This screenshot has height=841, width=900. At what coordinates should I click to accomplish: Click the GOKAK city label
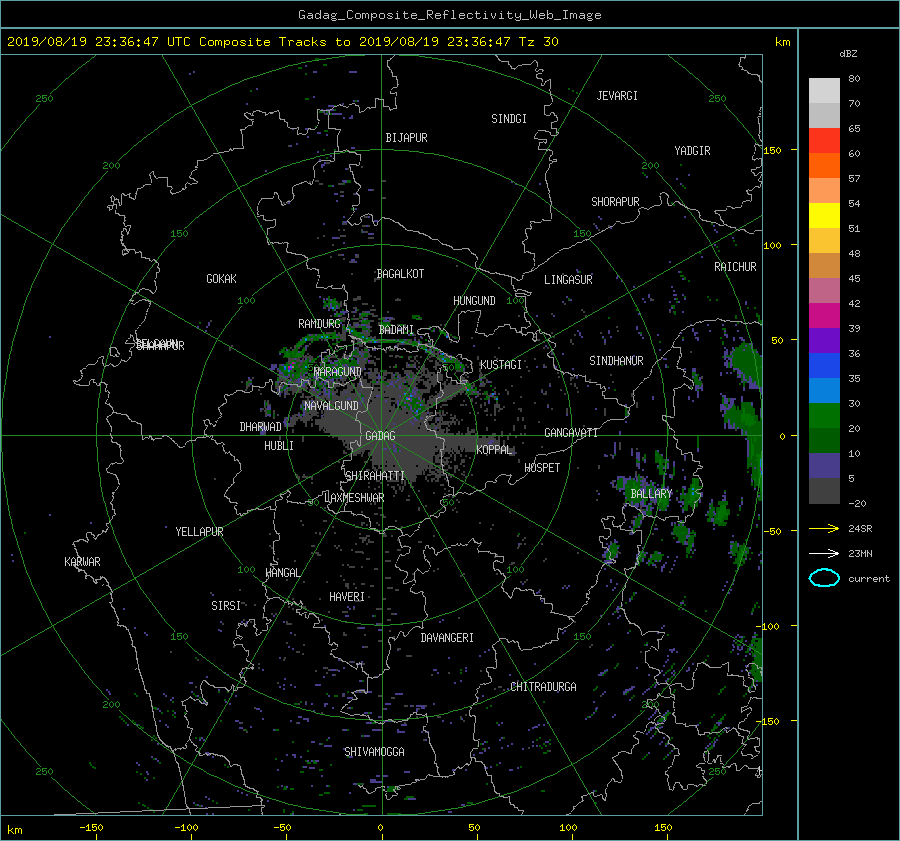pyautogui.click(x=222, y=278)
